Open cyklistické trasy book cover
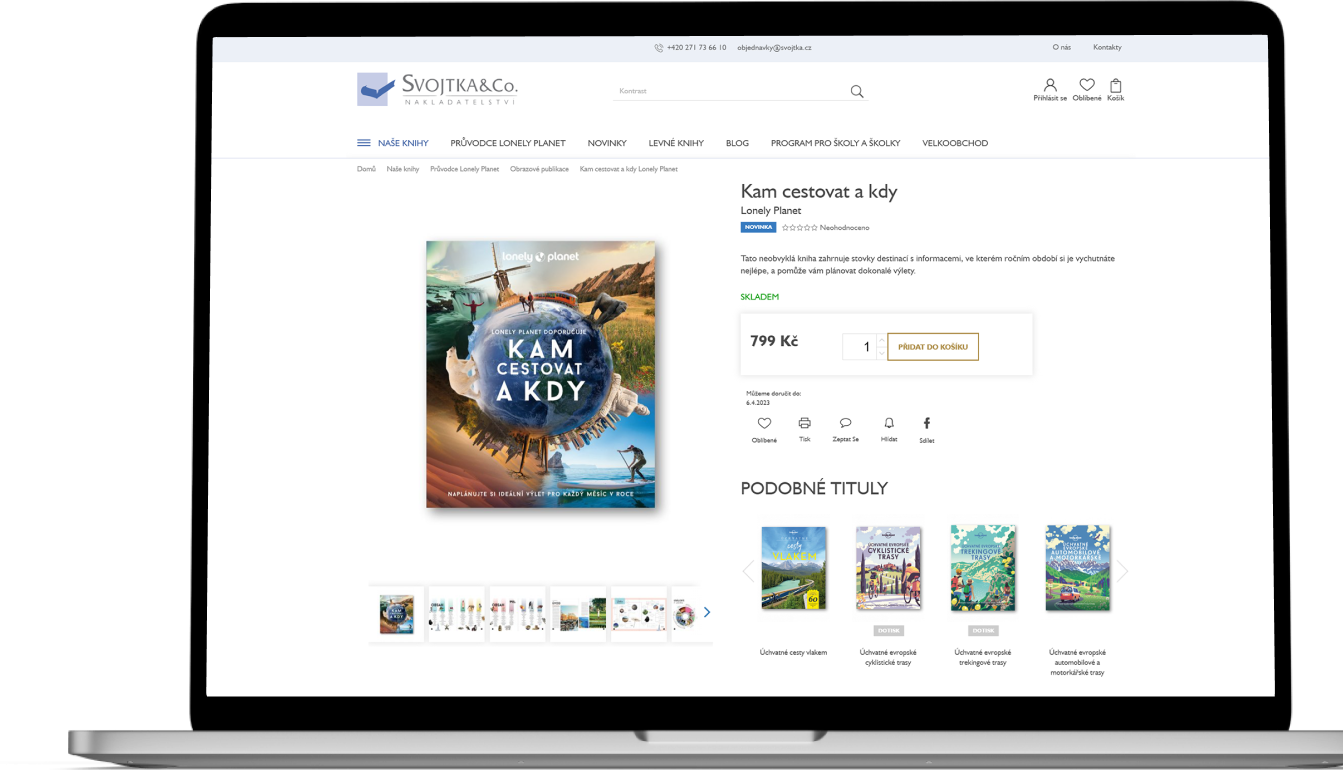The width and height of the screenshot is (1343, 781). 888,568
